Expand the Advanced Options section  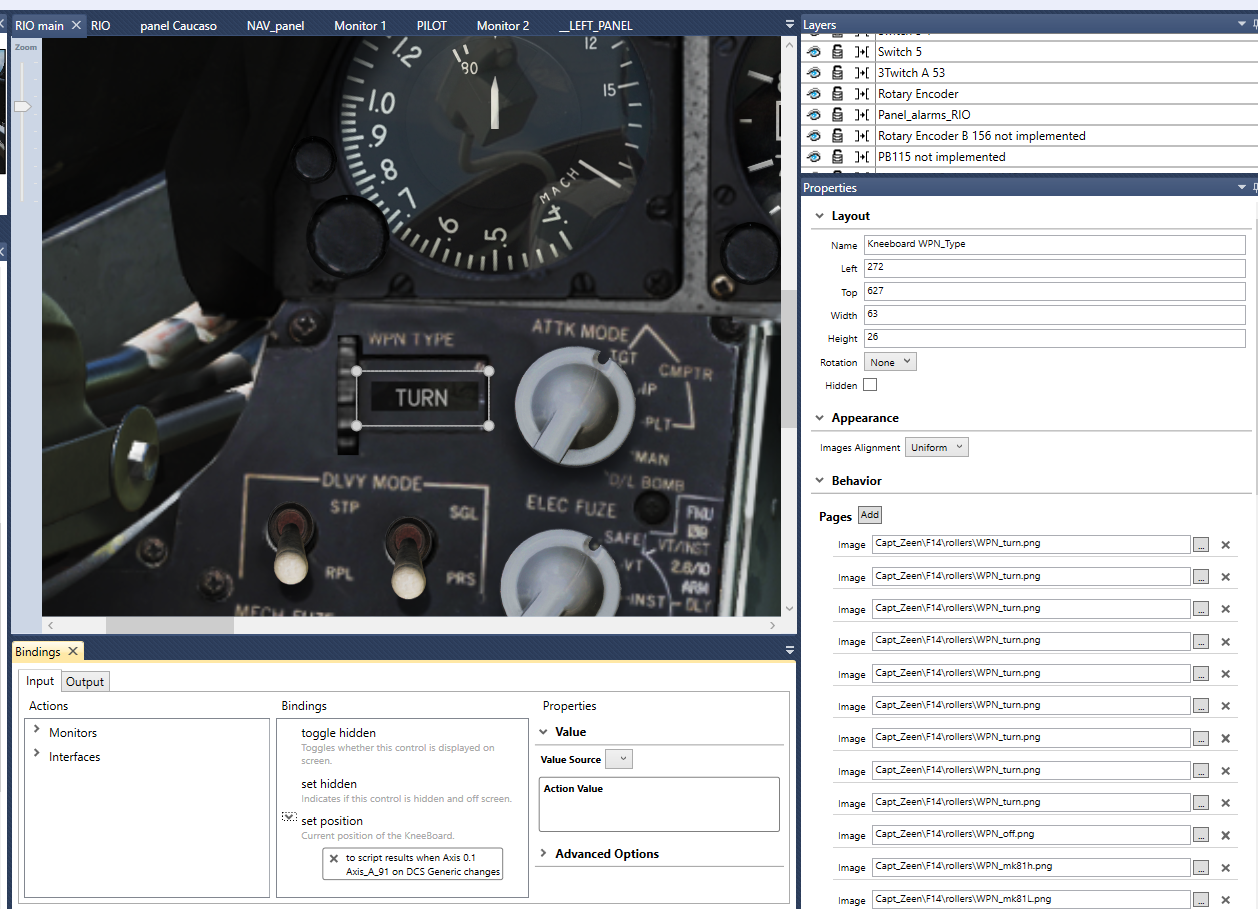pyautogui.click(x=544, y=854)
